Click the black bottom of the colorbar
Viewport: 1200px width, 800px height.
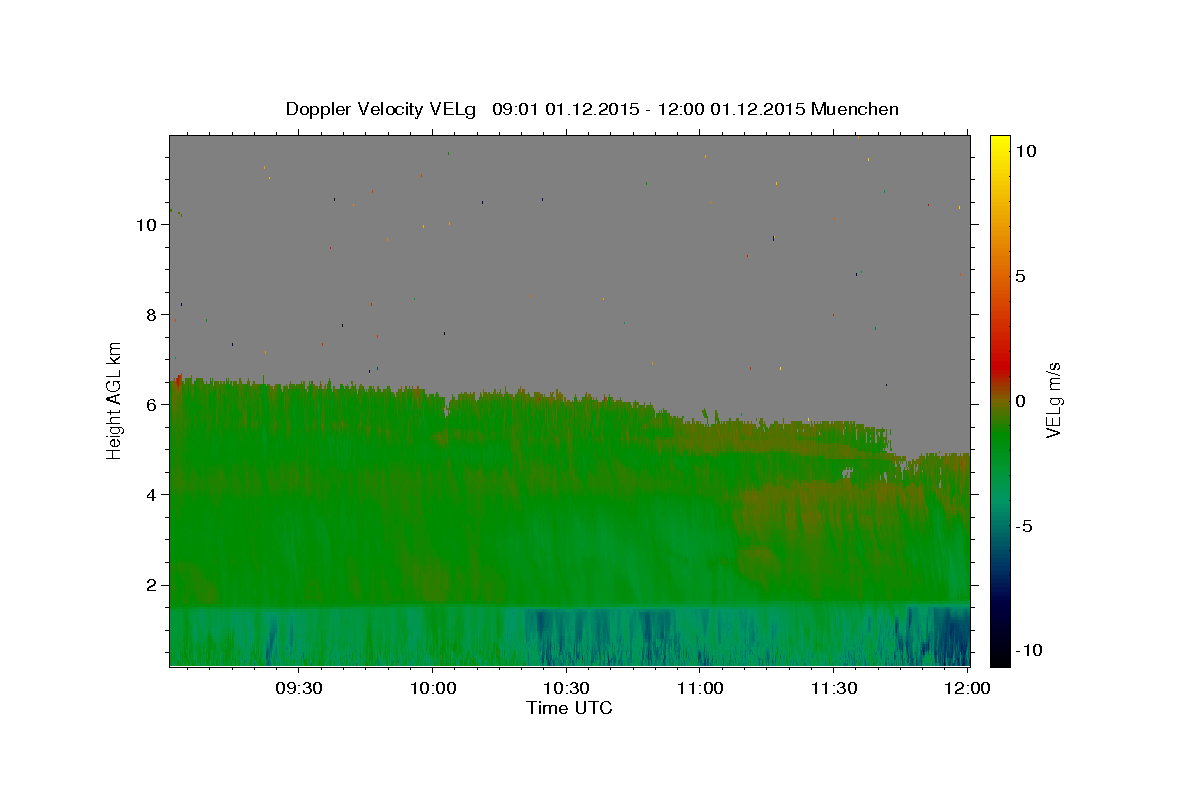click(1000, 655)
